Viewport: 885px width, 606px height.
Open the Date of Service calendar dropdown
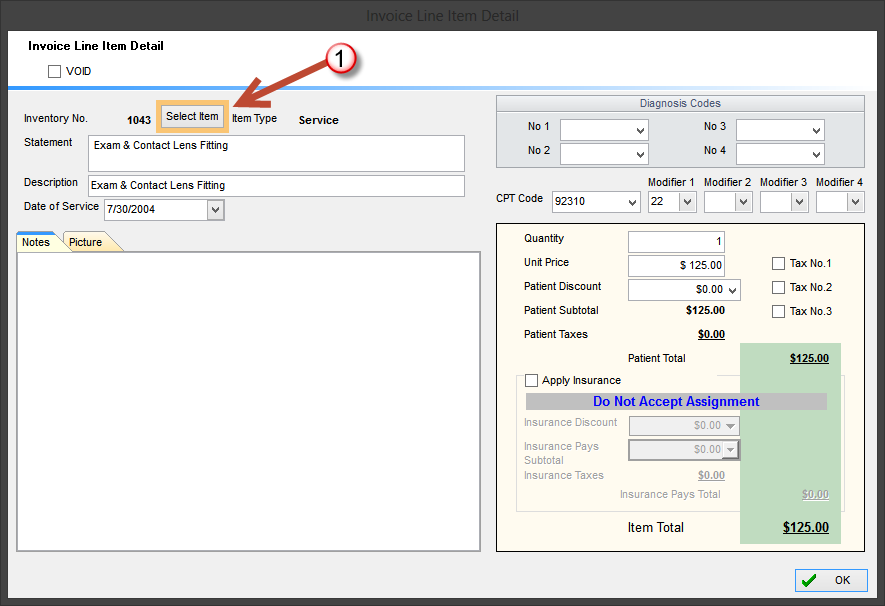[x=215, y=210]
